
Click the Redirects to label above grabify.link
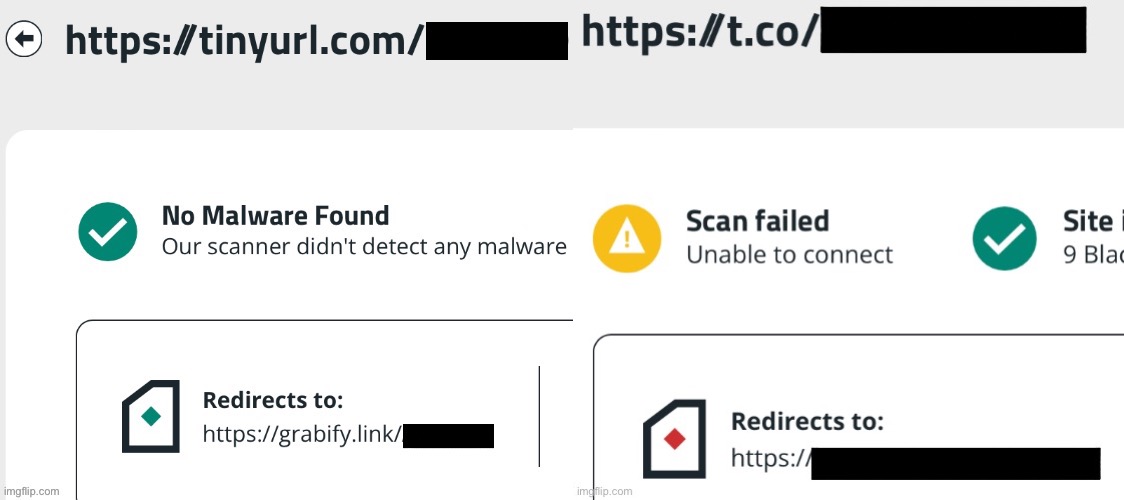click(x=273, y=400)
